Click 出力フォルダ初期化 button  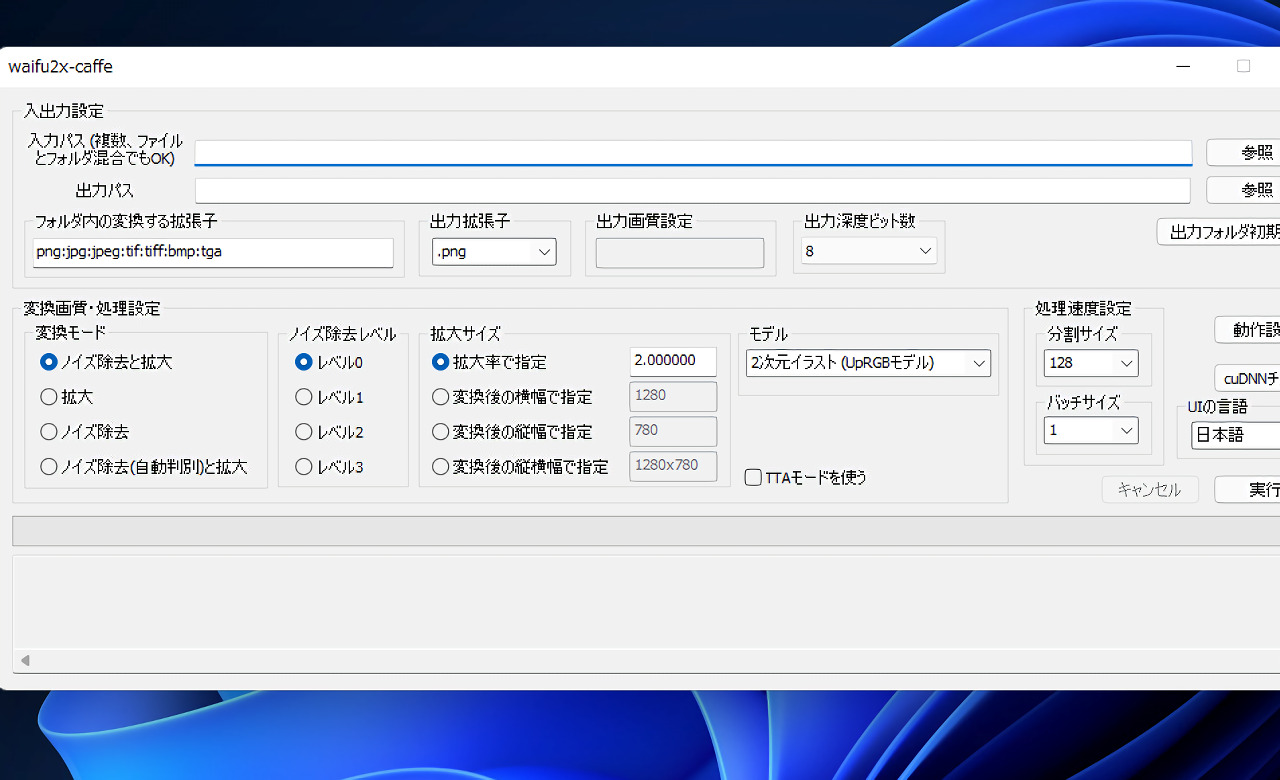pos(1218,232)
